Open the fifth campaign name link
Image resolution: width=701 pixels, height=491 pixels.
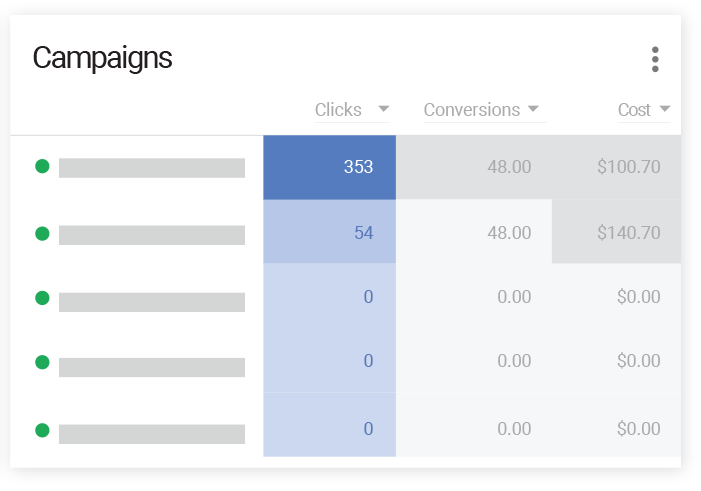click(x=152, y=434)
